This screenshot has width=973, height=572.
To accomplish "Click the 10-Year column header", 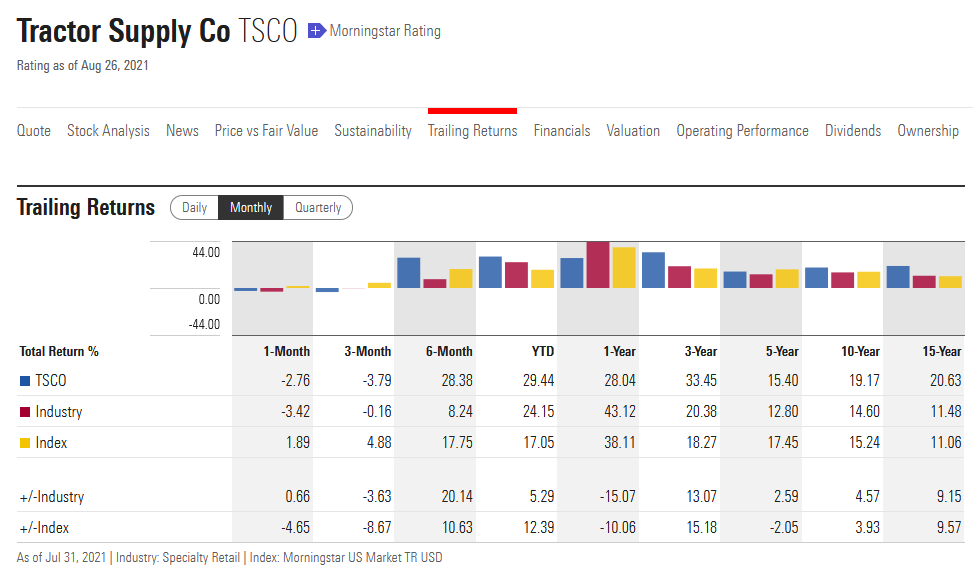I will (860, 351).
